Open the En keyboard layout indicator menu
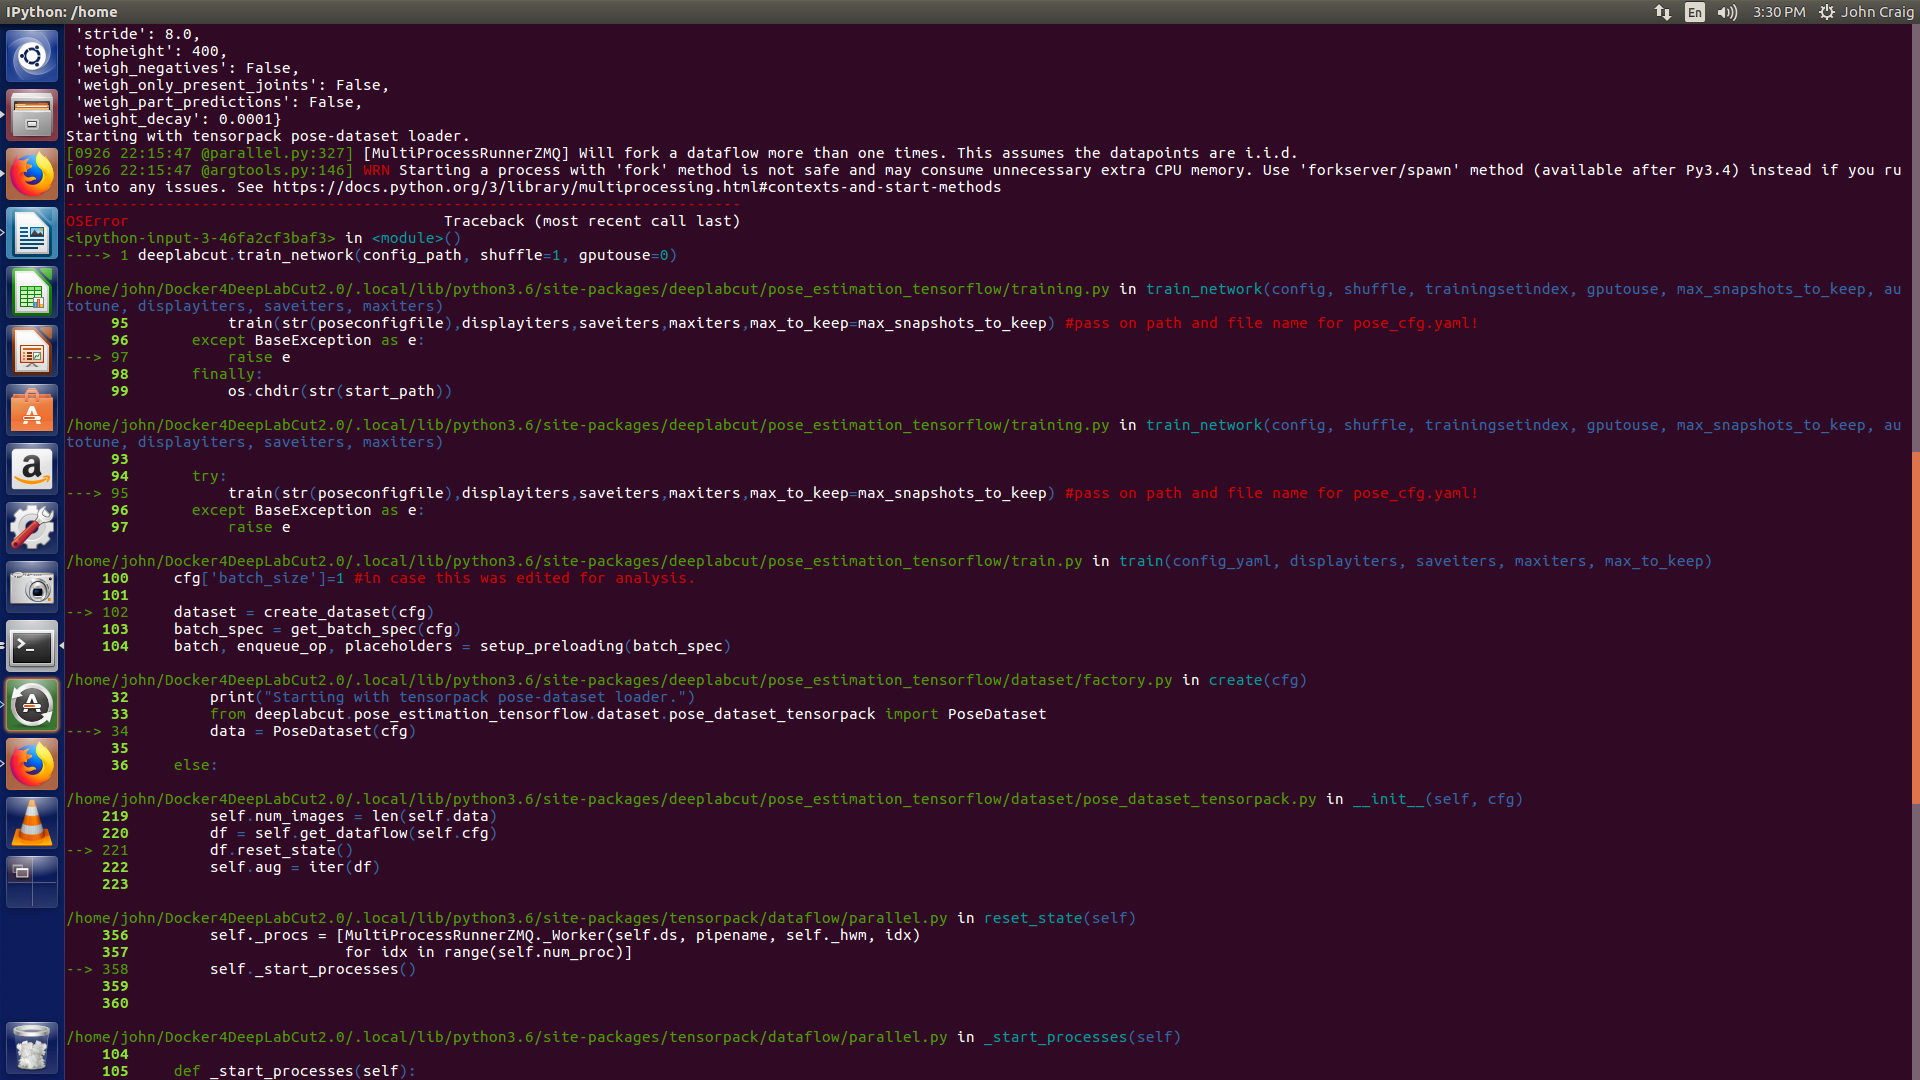The image size is (1920, 1080). [x=1694, y=13]
